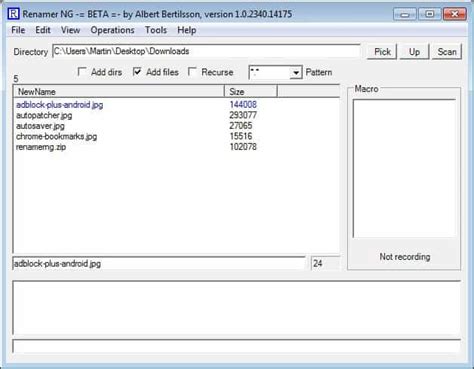The image size is (474, 369).
Task: Select autopatcher.jpg in the file list
Action: (44, 115)
